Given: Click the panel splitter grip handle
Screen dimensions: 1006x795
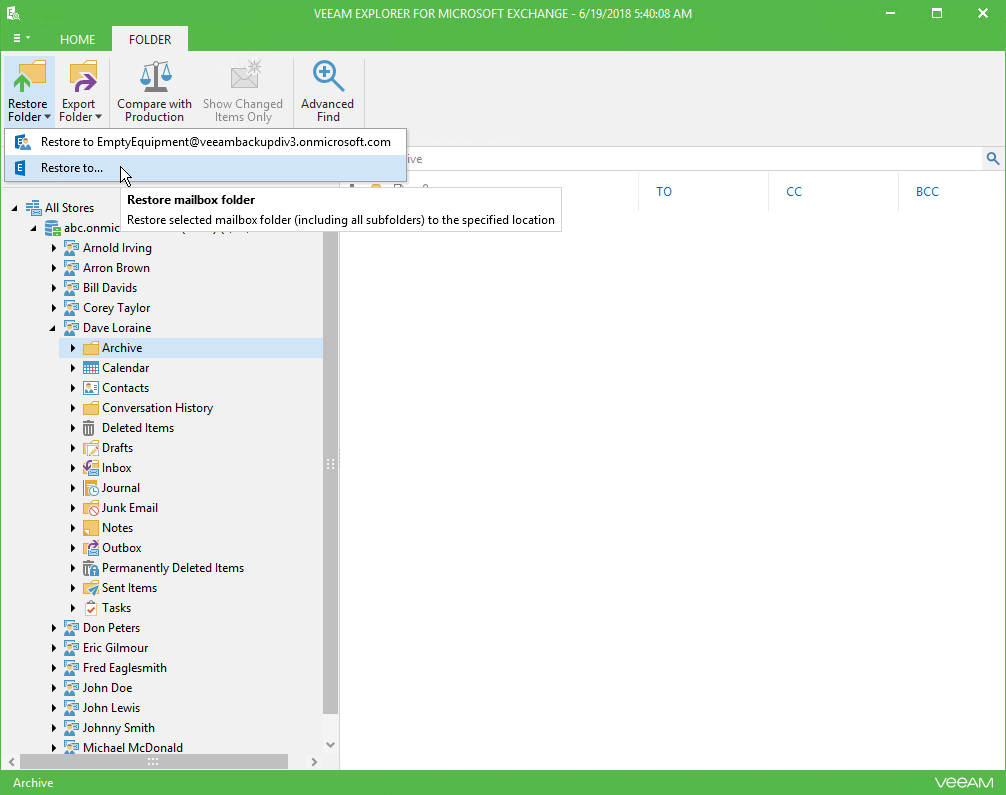Looking at the screenshot, I should 330,464.
